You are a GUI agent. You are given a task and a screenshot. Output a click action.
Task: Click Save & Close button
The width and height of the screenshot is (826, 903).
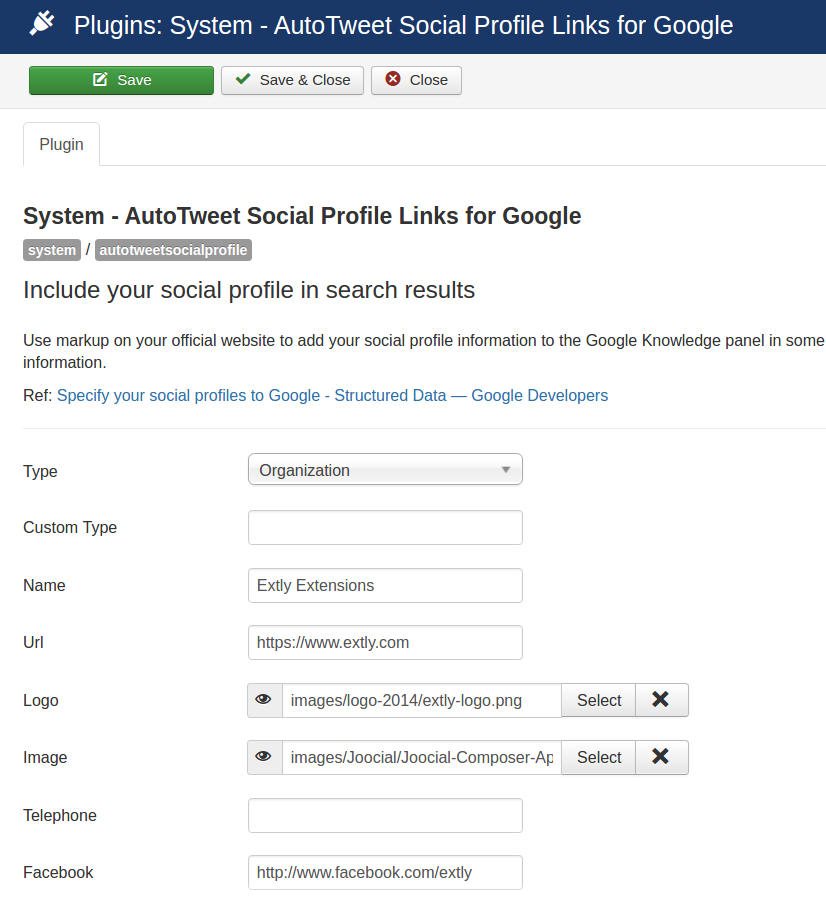coord(293,80)
